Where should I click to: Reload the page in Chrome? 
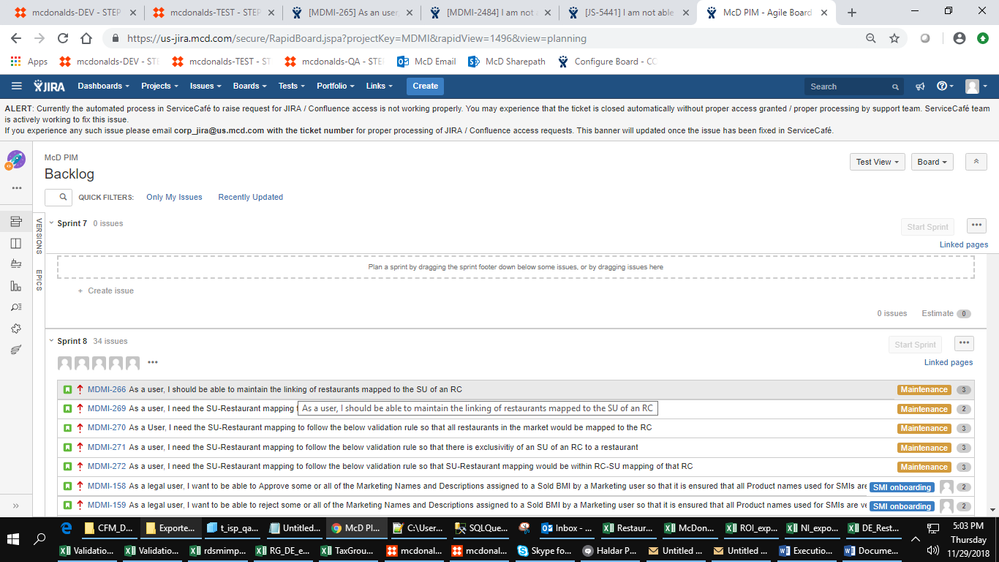pyautogui.click(x=62, y=38)
